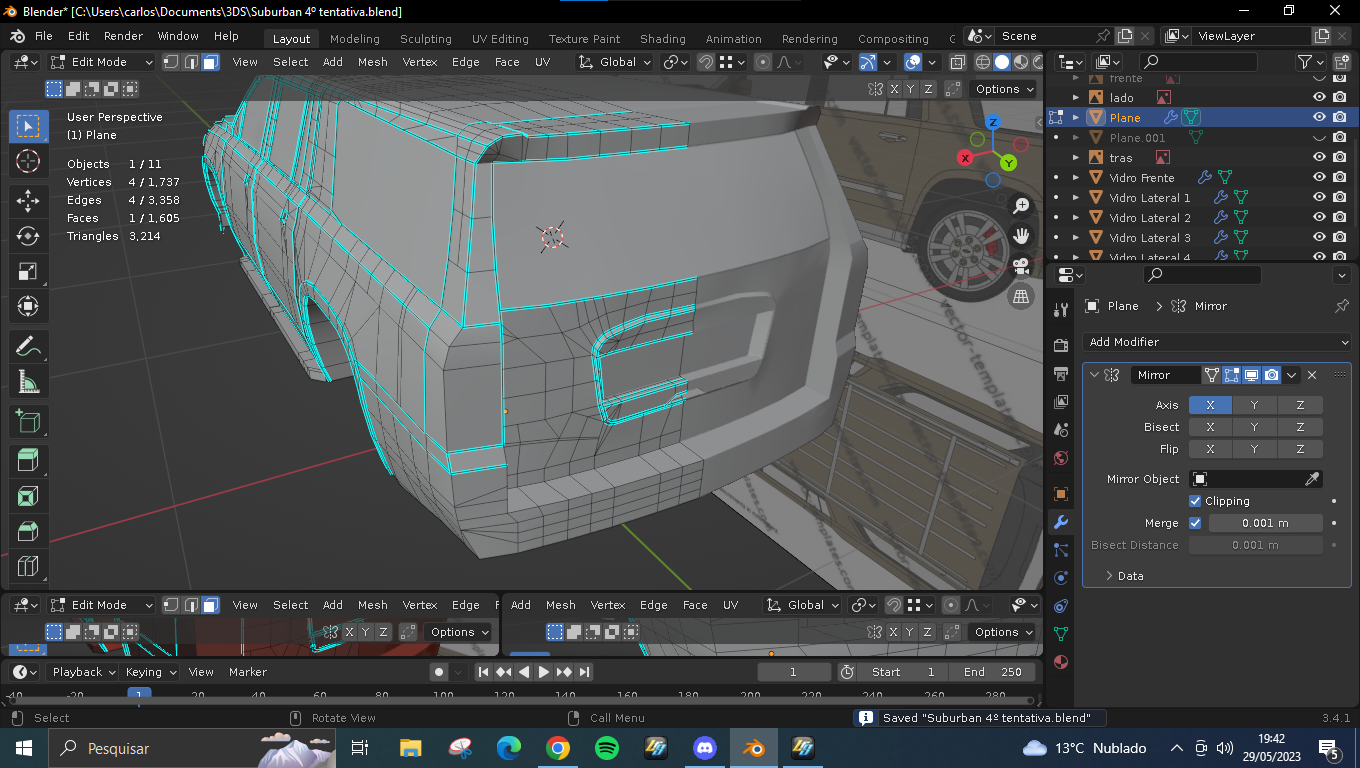This screenshot has height=768, width=1360.
Task: Open the Render menu
Action: (x=123, y=36)
